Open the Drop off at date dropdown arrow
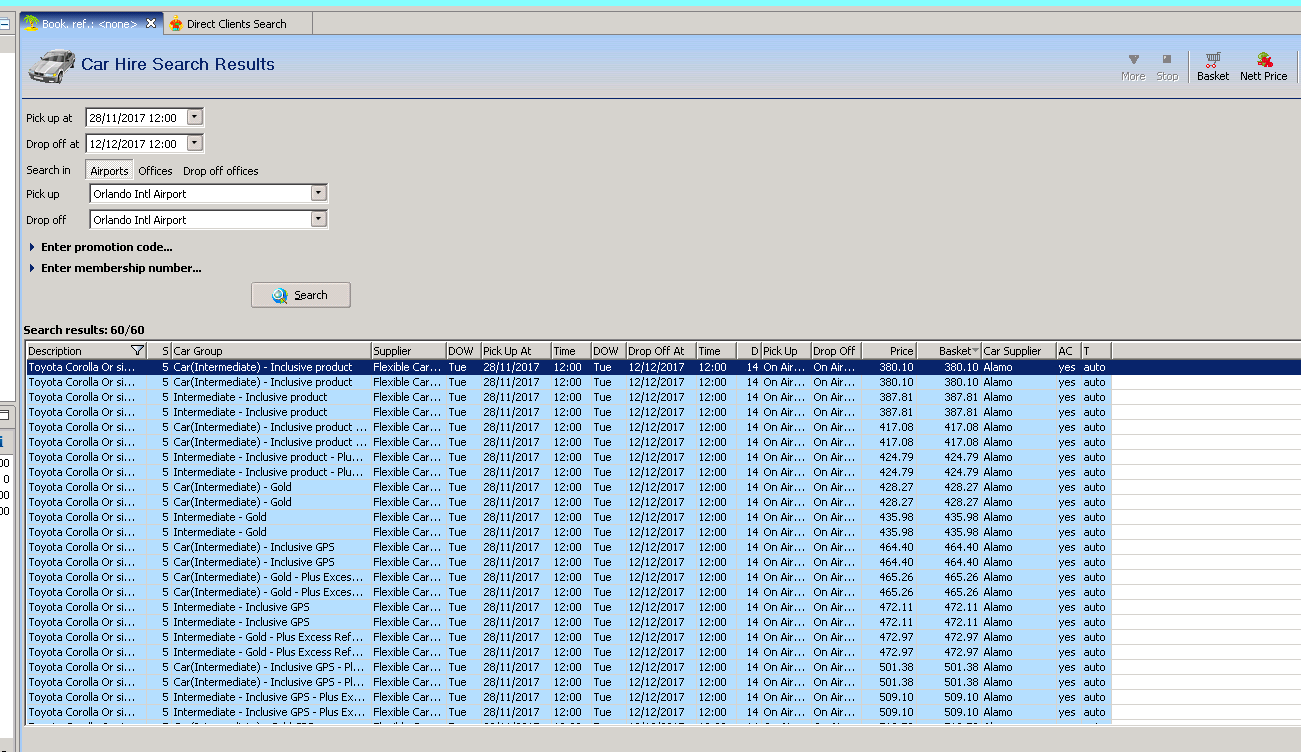1301x752 pixels. point(195,143)
